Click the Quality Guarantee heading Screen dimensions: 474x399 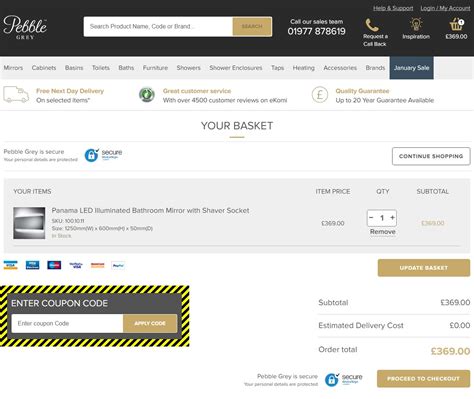coord(362,91)
